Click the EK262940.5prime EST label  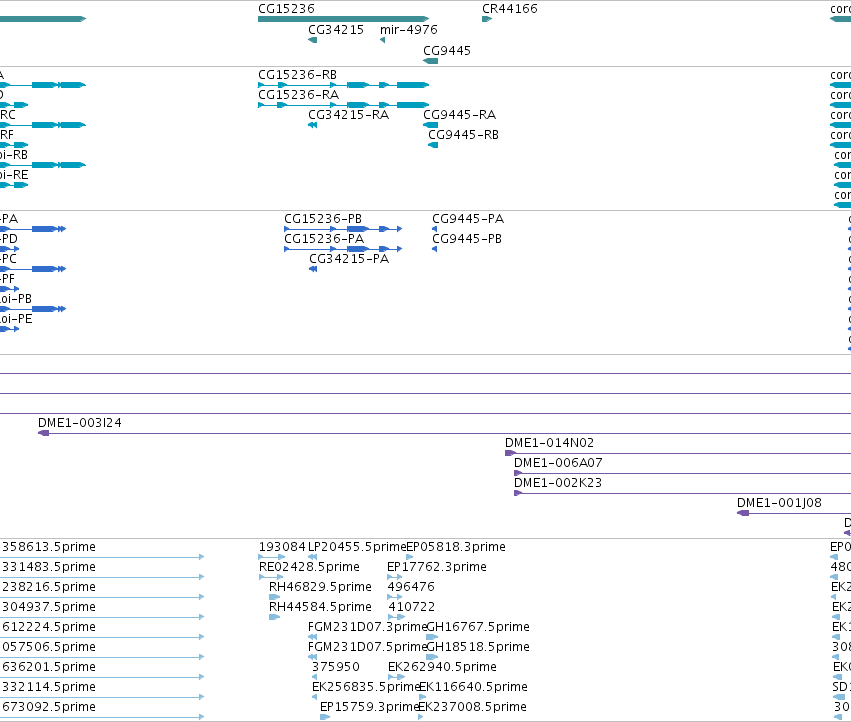coord(442,667)
